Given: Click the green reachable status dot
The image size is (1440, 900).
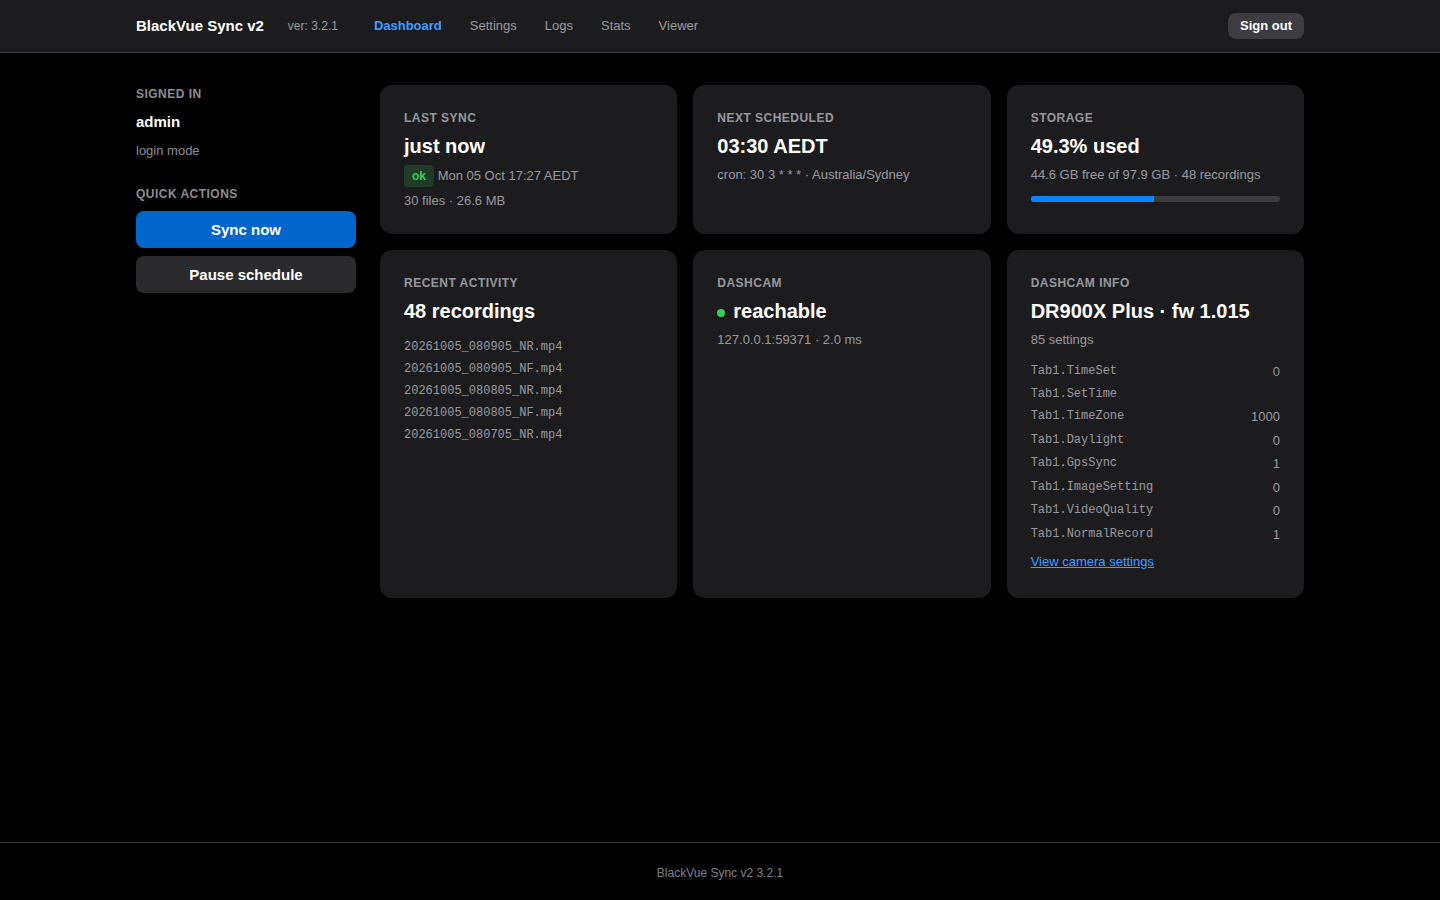Looking at the screenshot, I should [721, 313].
